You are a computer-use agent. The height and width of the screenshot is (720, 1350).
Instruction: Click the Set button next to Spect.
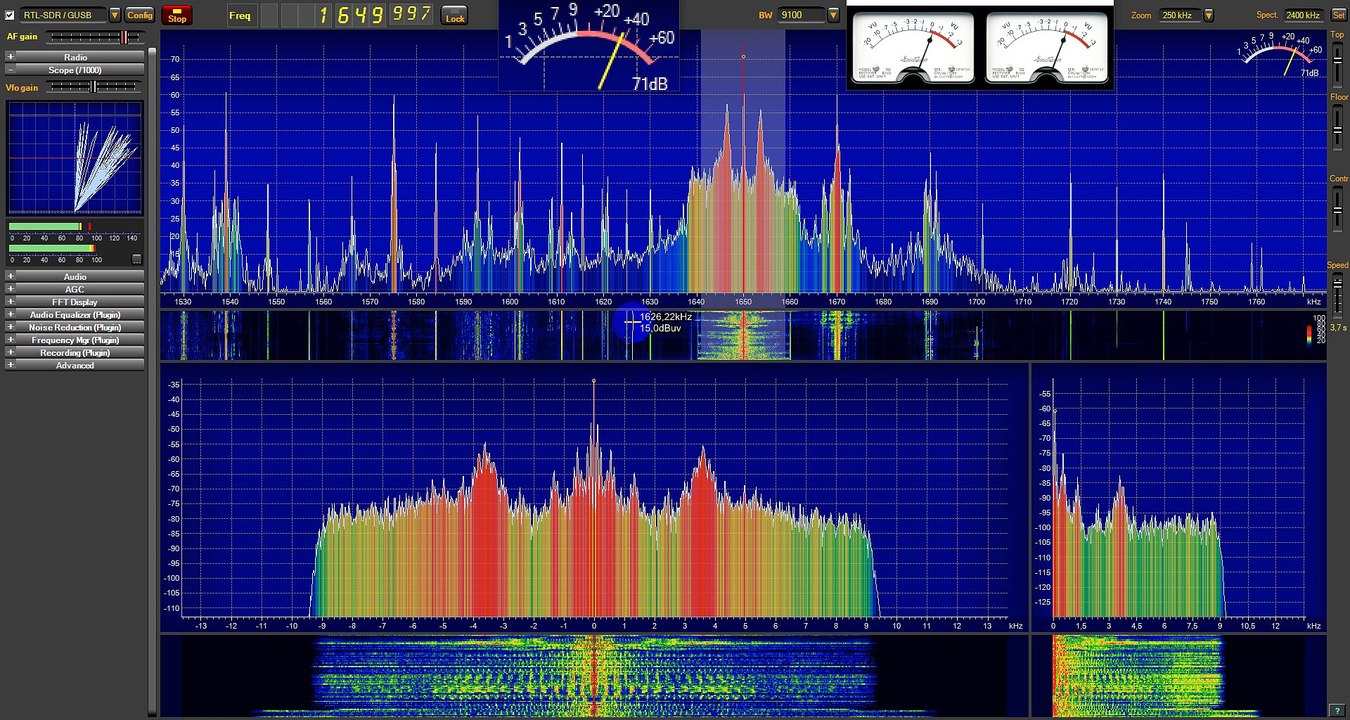[x=1339, y=15]
